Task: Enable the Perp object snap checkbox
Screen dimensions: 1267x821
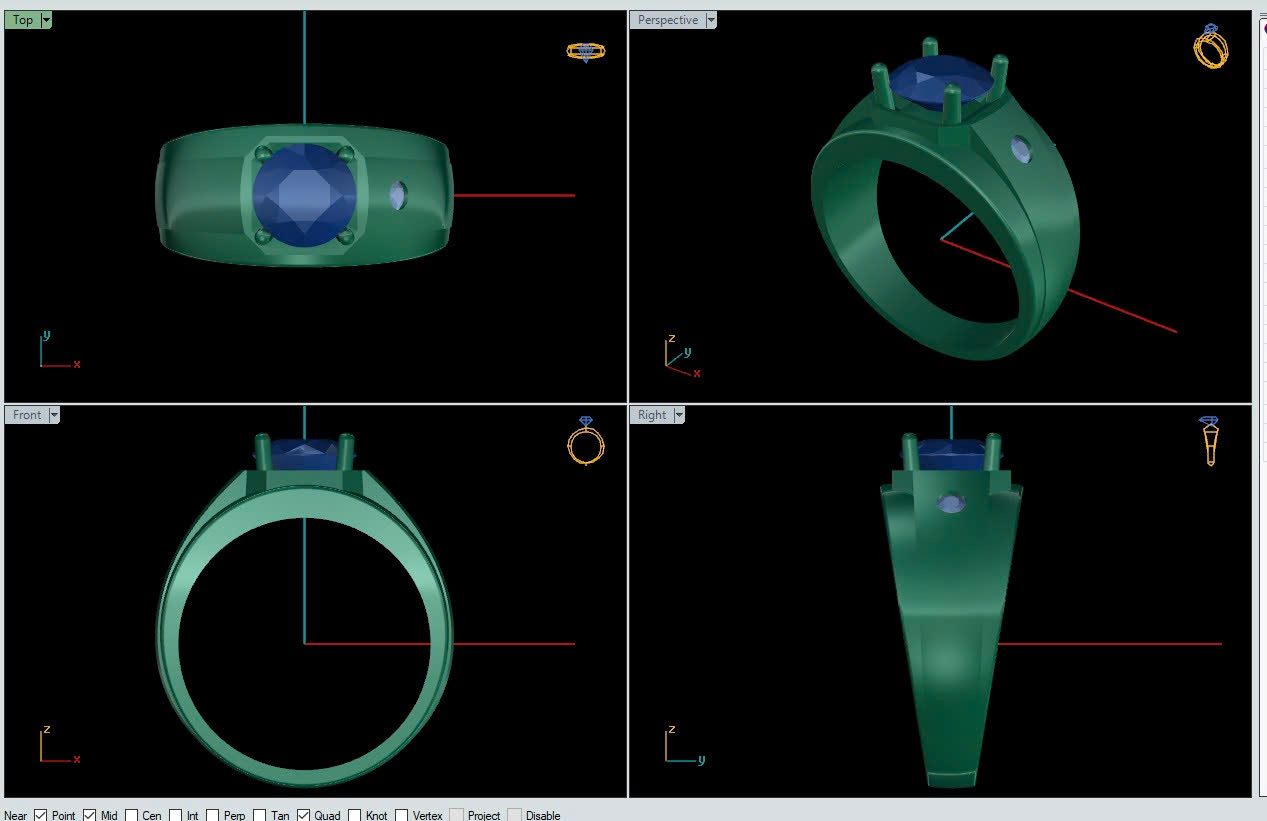Action: point(212,815)
